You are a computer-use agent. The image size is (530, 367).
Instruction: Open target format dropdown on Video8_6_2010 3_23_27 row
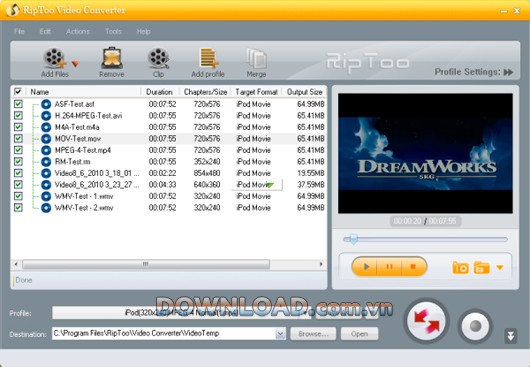click(270, 185)
